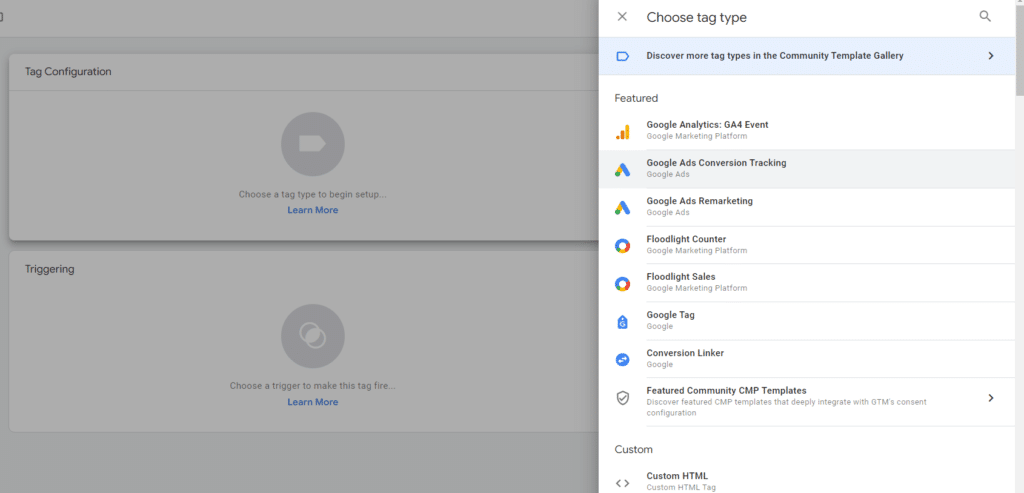The image size is (1024, 493).
Task: Click the Google Marketing Platform subtitle under GA4 Event
Action: (697, 136)
